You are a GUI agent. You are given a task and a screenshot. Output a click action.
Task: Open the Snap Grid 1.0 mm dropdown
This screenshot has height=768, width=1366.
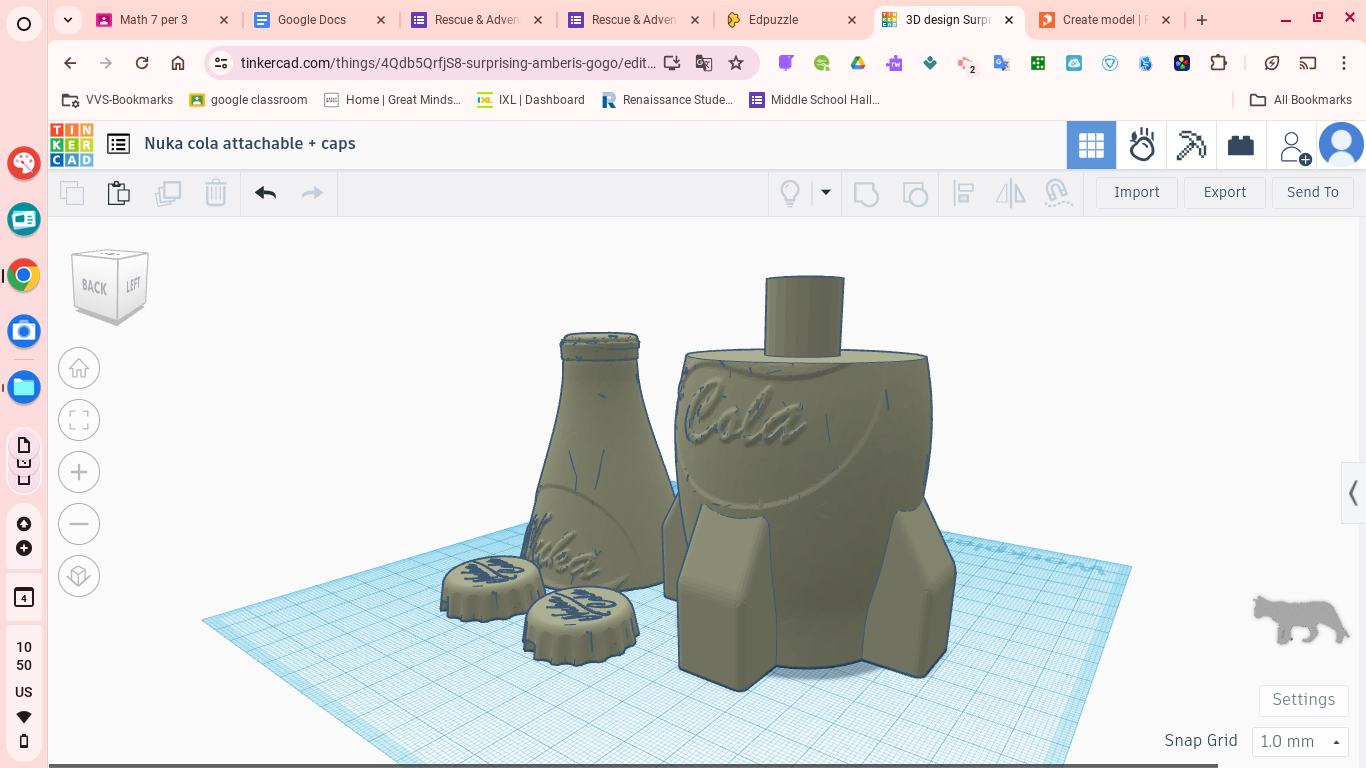1300,741
